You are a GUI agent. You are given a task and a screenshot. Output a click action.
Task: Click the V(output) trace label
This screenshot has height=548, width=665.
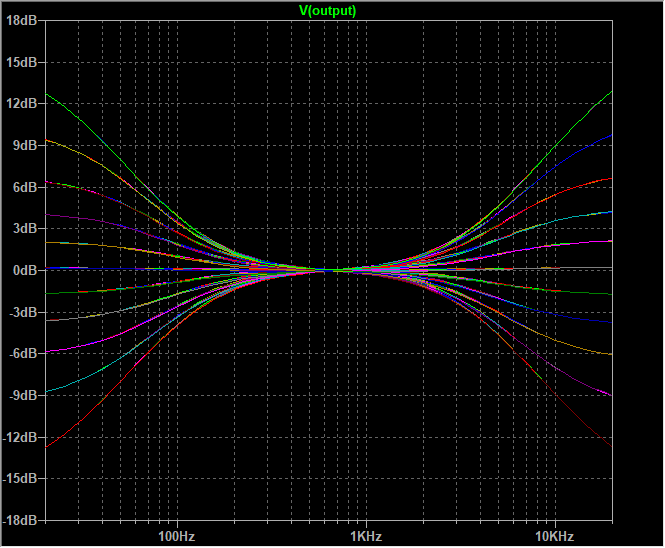point(327,11)
